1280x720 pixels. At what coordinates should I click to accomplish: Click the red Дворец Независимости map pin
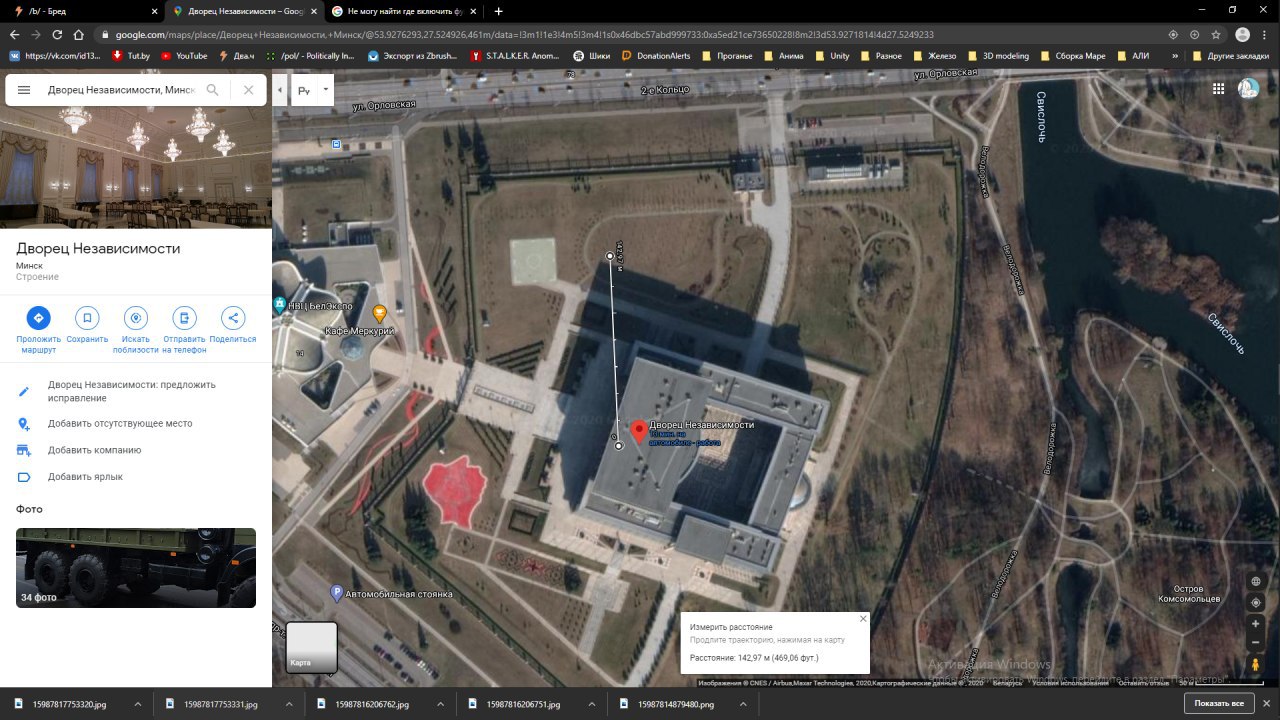639,433
